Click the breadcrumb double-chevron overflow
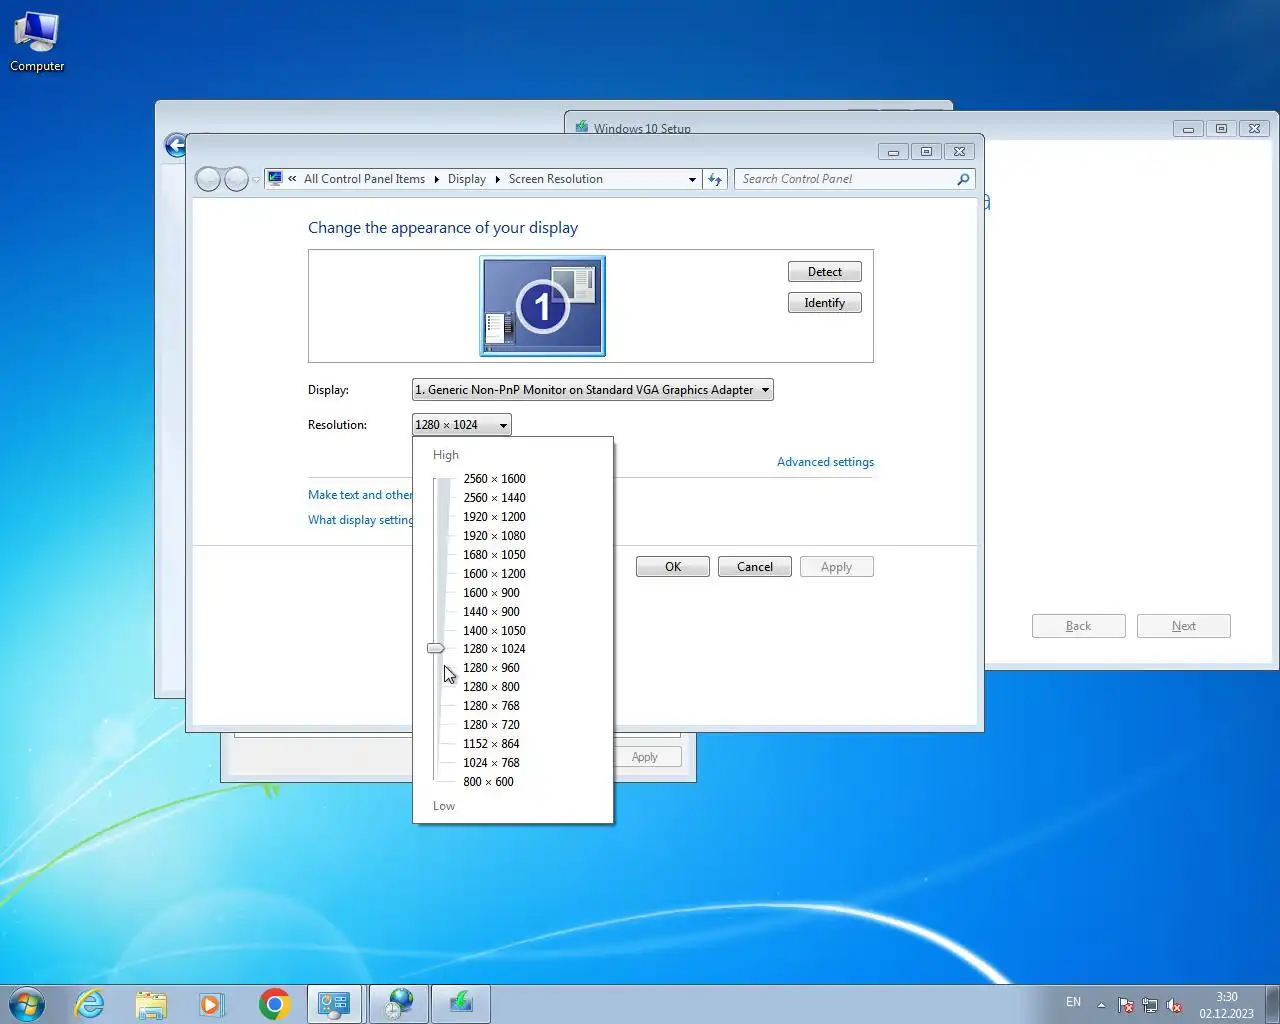1280x1024 pixels. (x=292, y=179)
